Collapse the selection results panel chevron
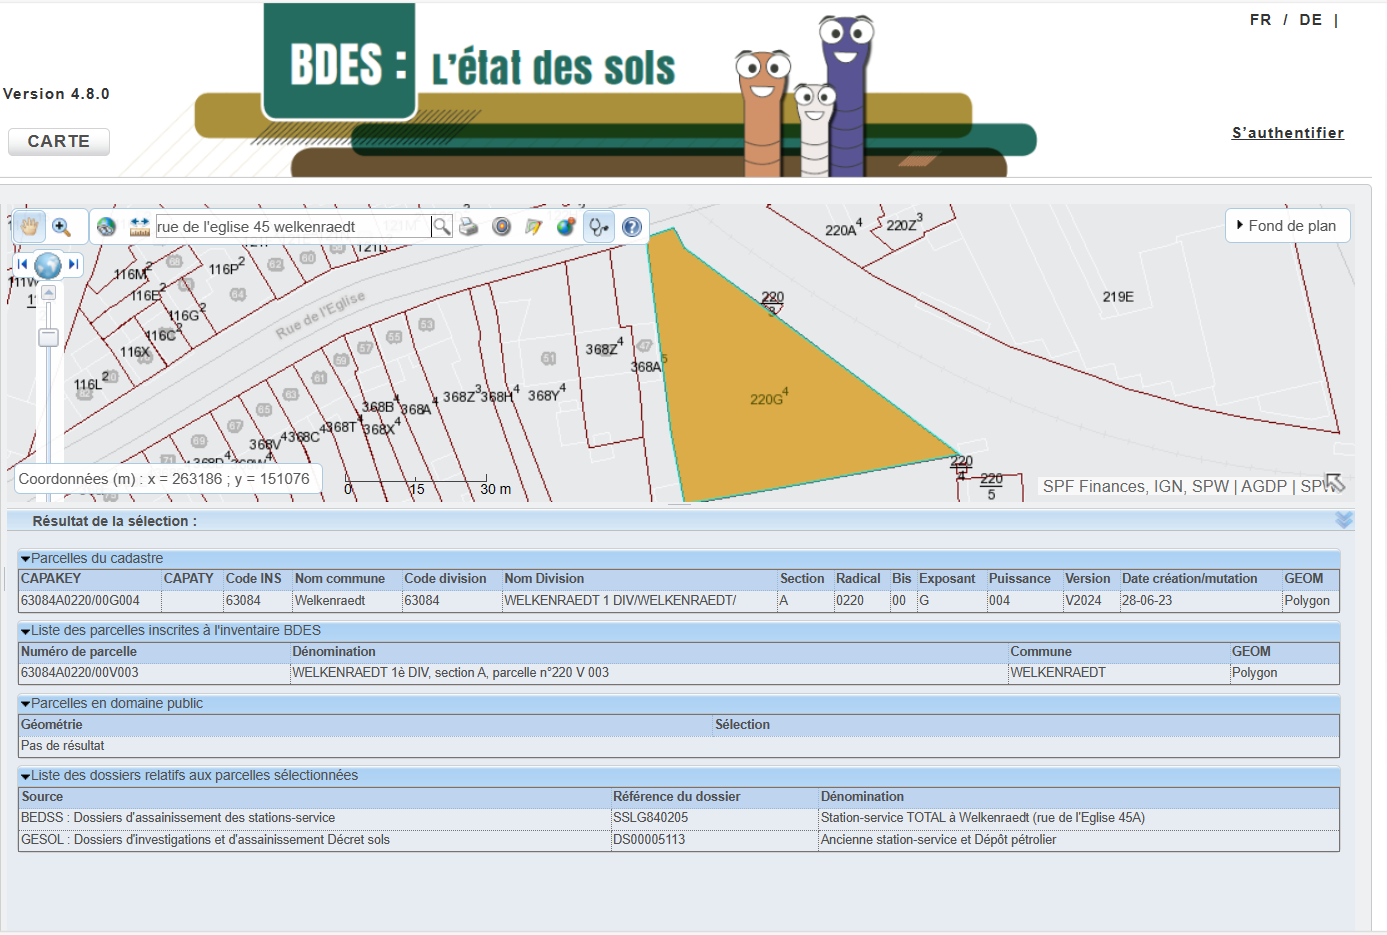The width and height of the screenshot is (1387, 935). (1343, 520)
